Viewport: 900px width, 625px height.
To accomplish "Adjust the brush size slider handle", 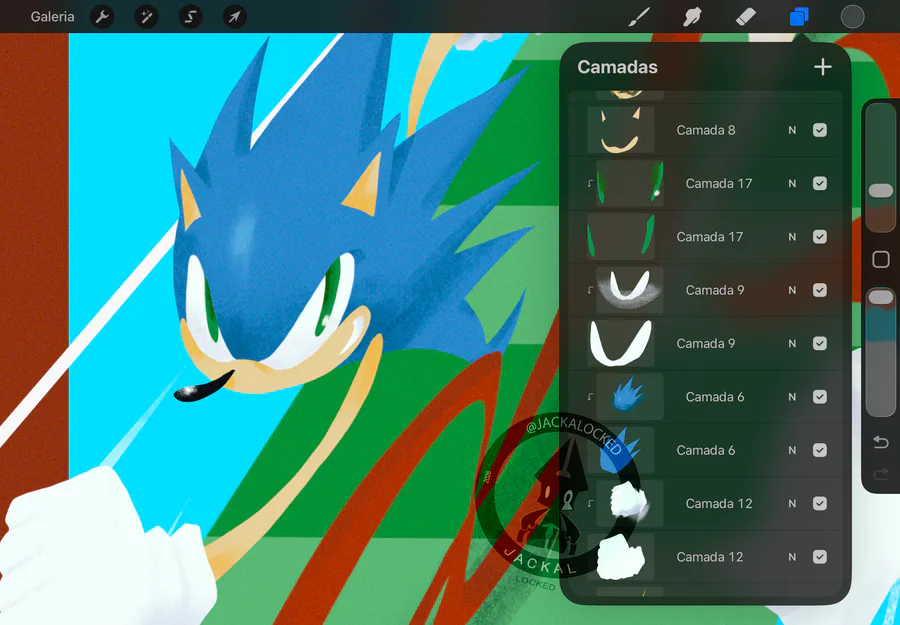I will 880,191.
